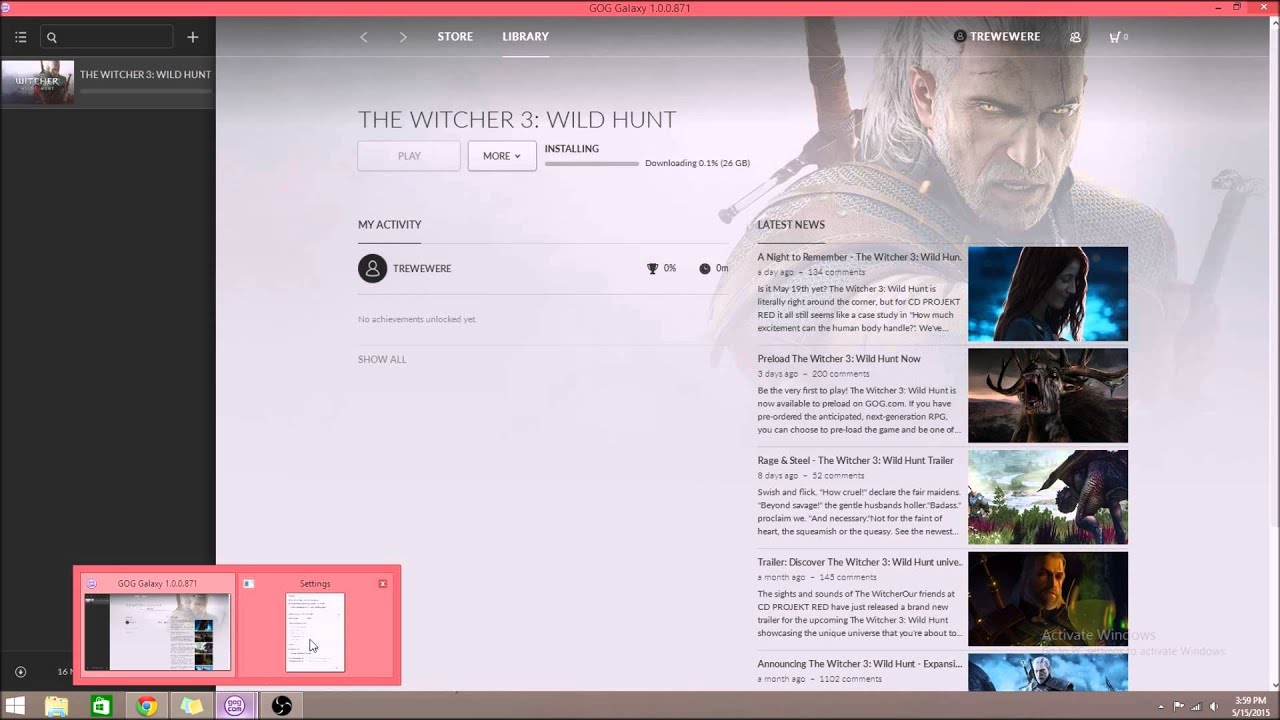
Task: Open the Windows Store taskbar icon
Action: click(101, 707)
